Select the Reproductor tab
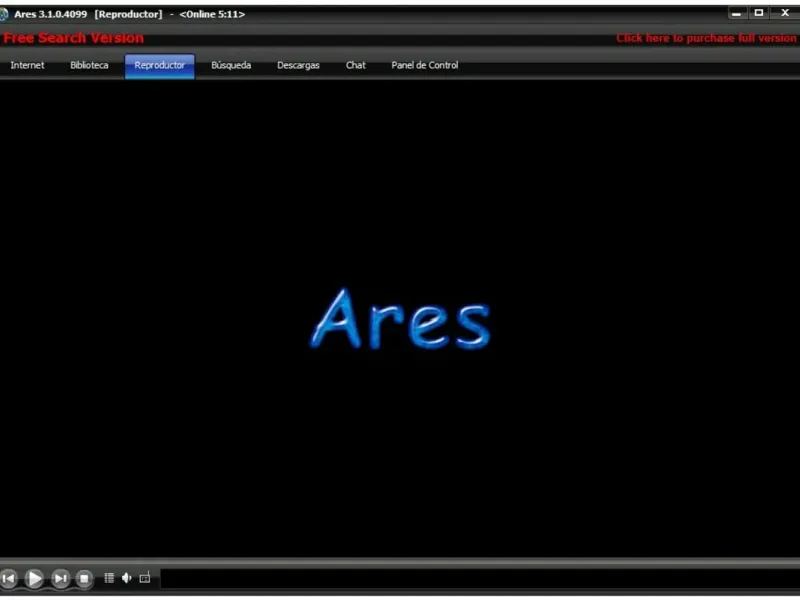Screen dimensions: 800x600 click(x=160, y=66)
